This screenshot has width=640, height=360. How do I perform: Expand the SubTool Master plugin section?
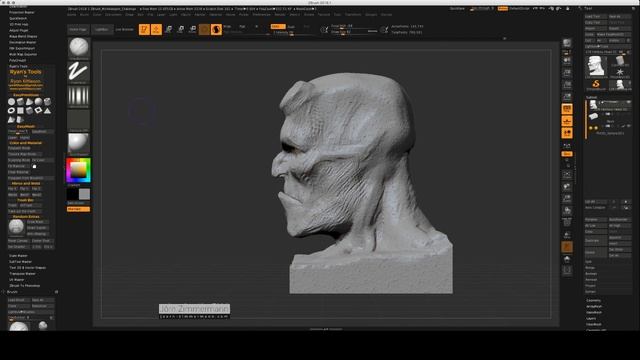tap(20, 262)
